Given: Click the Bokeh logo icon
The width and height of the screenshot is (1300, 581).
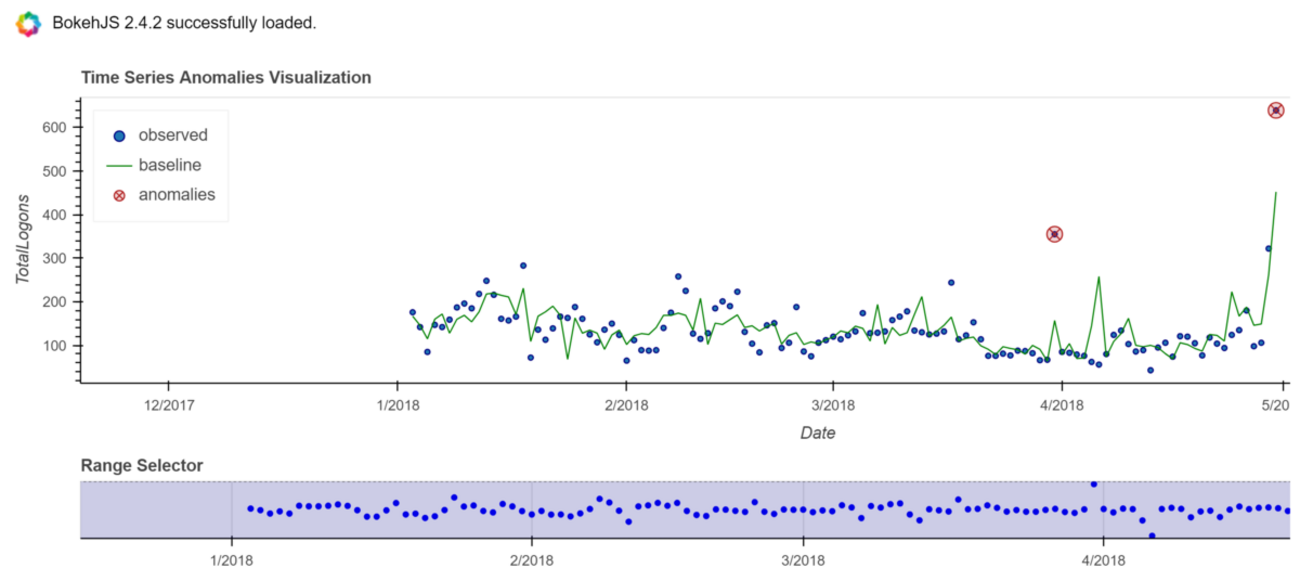Looking at the screenshot, I should [28, 23].
